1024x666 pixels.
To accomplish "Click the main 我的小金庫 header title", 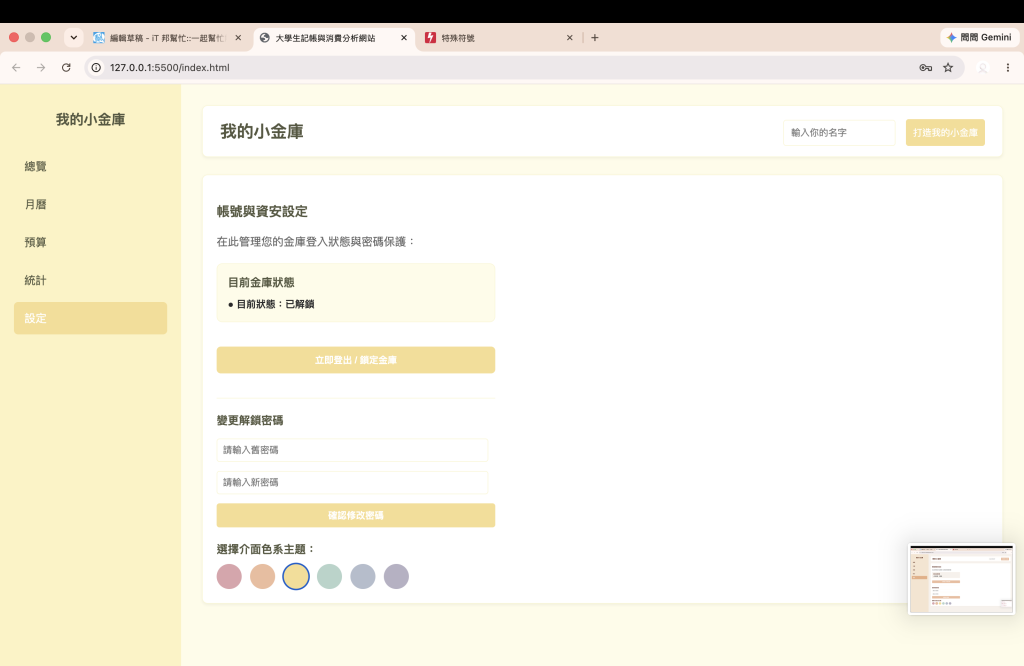I will pyautogui.click(x=262, y=132).
